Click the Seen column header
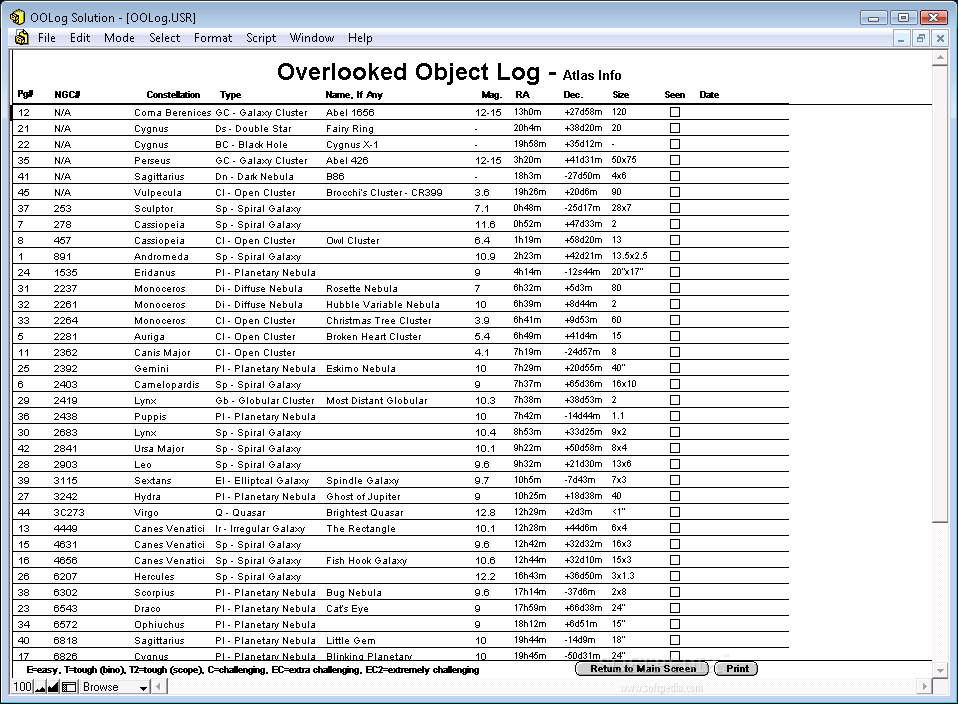This screenshot has width=958, height=704. point(675,95)
